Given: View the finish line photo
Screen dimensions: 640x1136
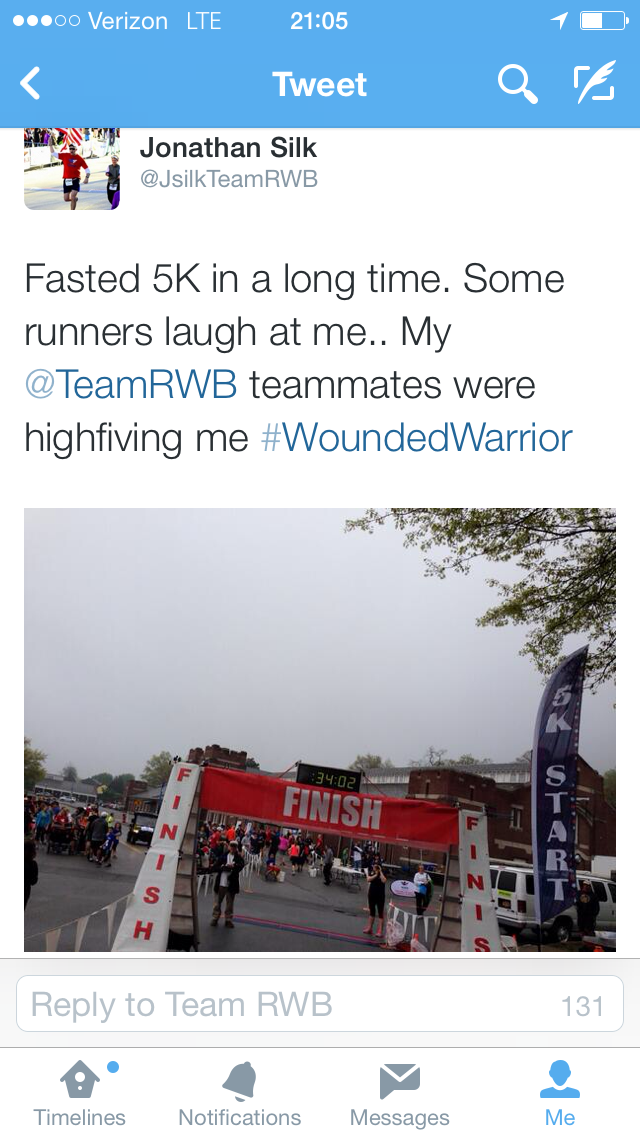Looking at the screenshot, I should (x=320, y=730).
